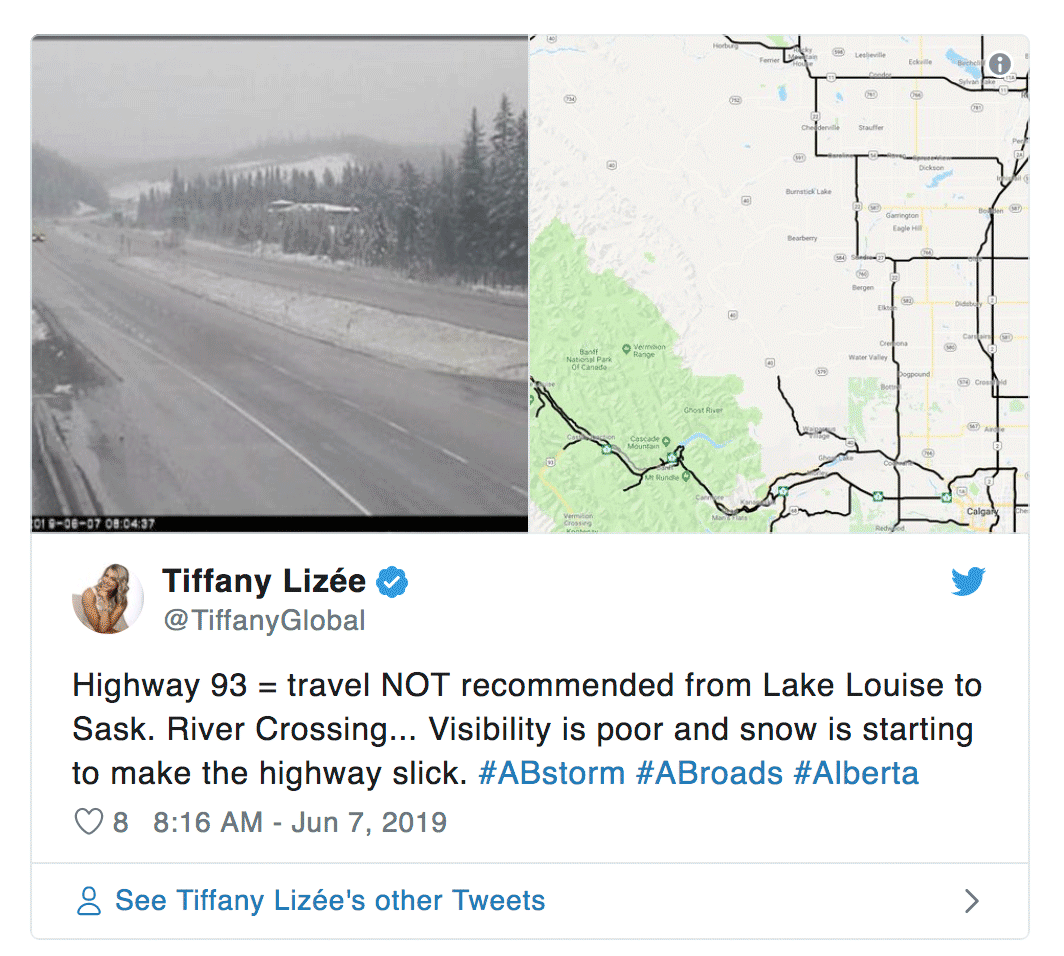Open the @TiffanyGlobal handle
Screen dimensions: 1064x956
265,620
